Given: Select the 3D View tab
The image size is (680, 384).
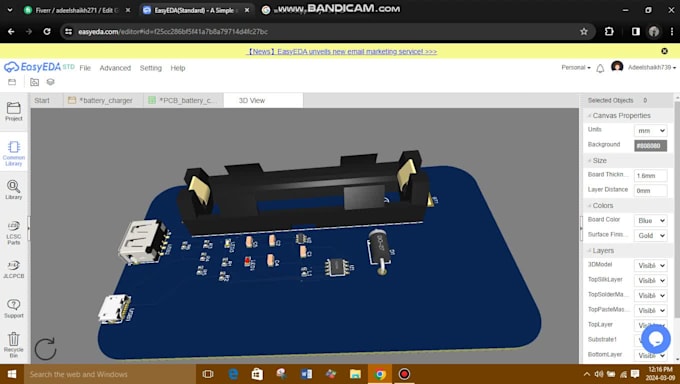Looking at the screenshot, I should [x=263, y=100].
